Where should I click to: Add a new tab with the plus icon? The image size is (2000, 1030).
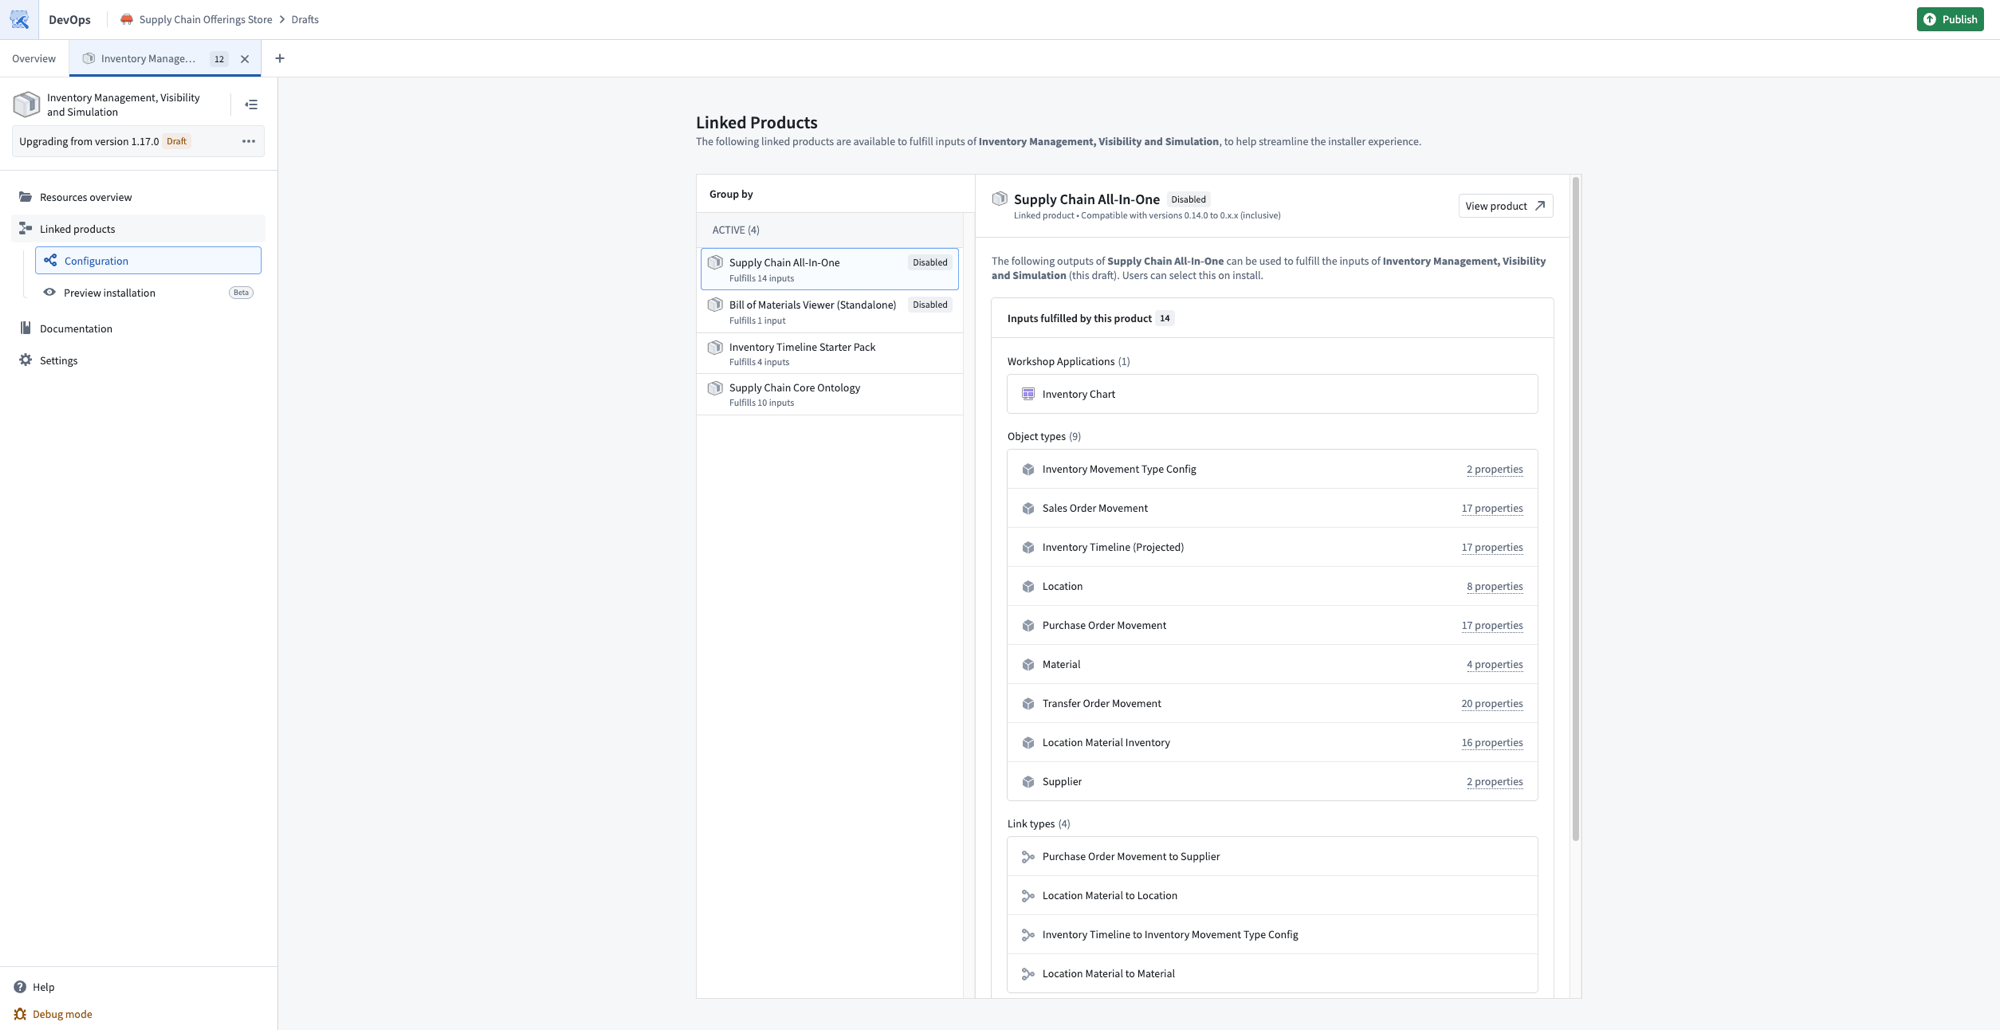tap(280, 58)
